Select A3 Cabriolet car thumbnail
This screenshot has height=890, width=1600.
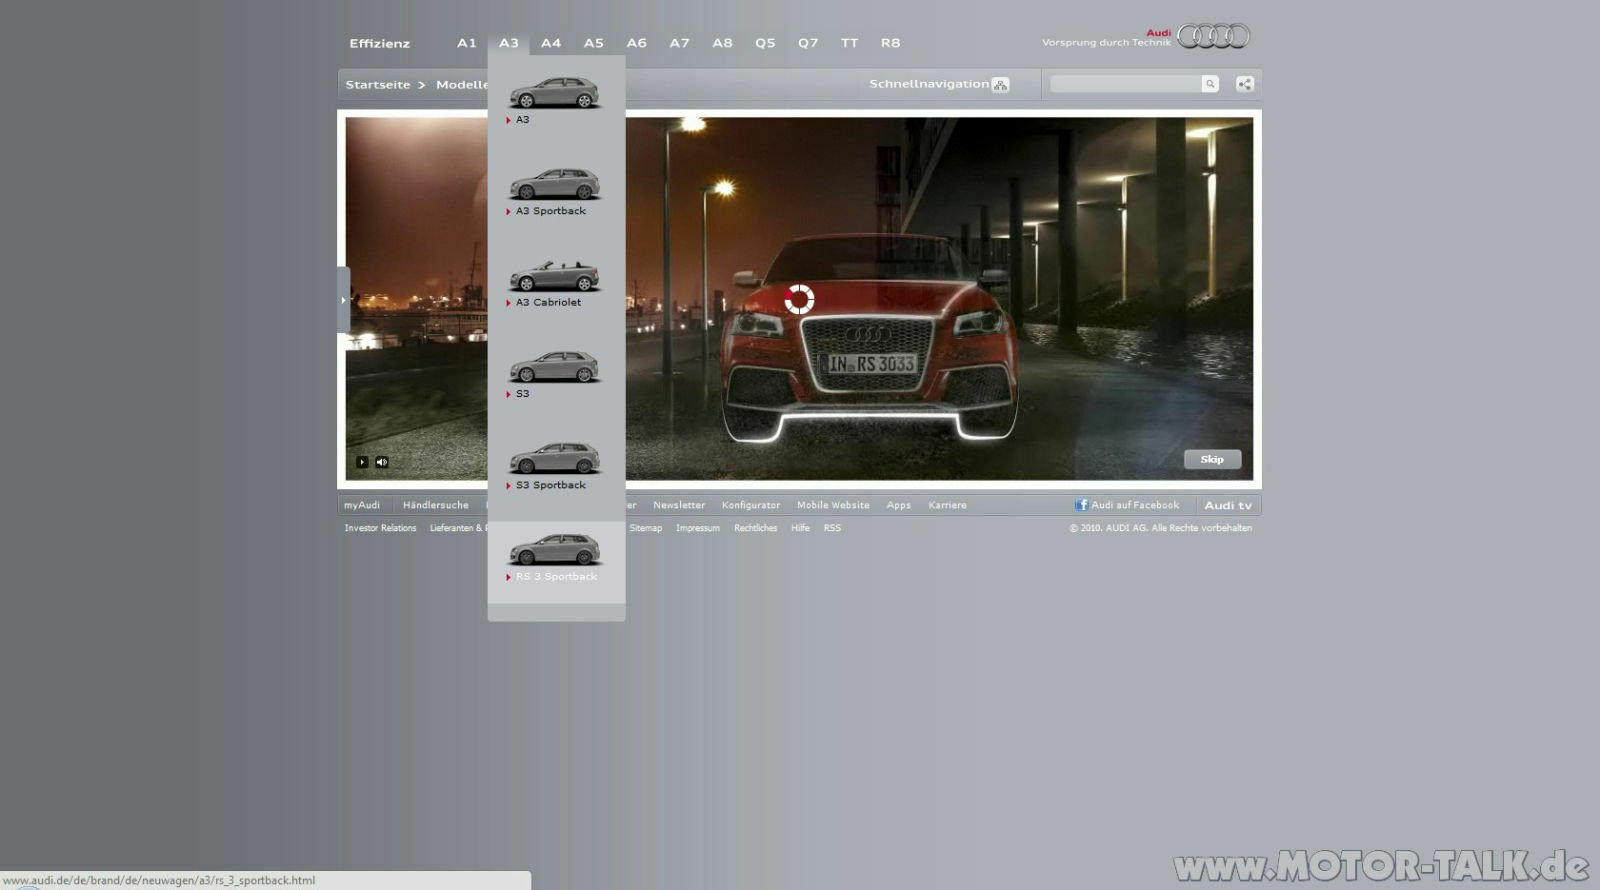[x=554, y=276]
